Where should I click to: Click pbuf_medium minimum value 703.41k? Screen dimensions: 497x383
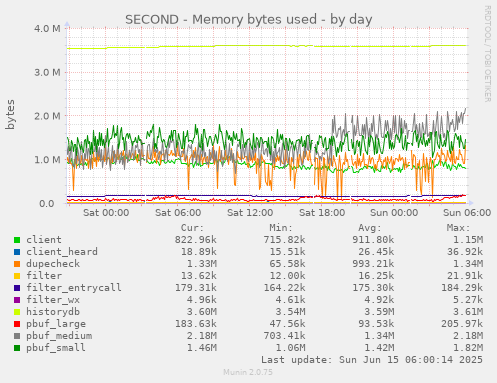click(x=284, y=336)
